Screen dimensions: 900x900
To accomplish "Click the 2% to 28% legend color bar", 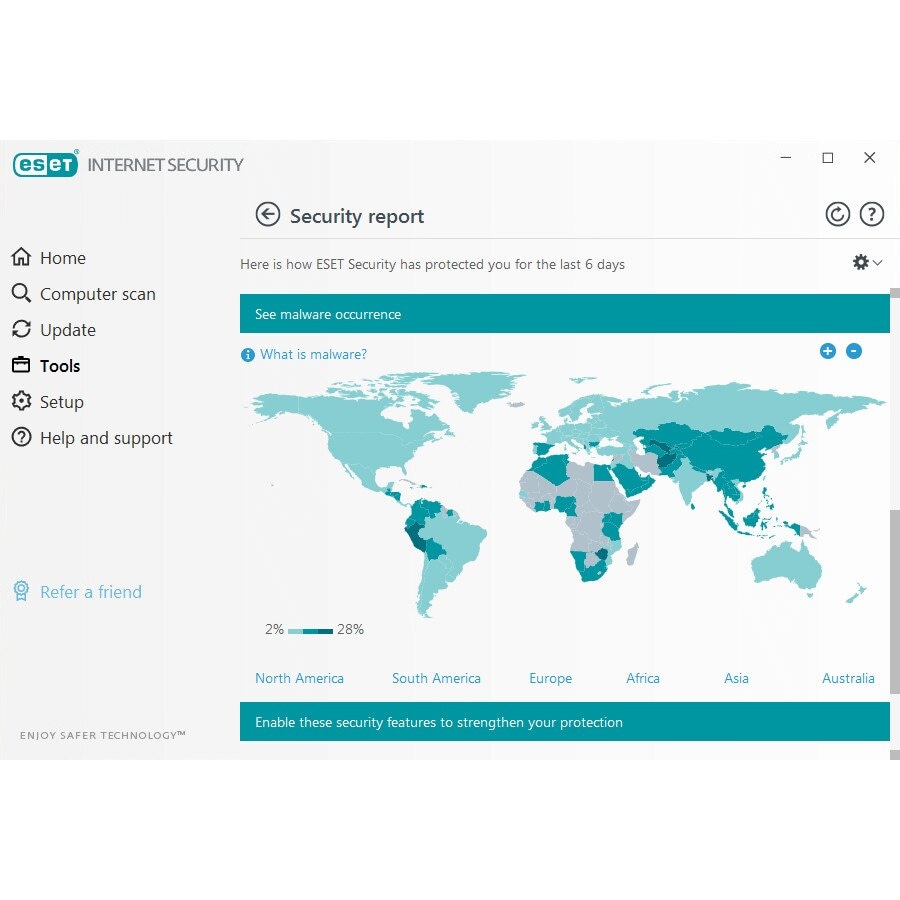I will pyautogui.click(x=311, y=631).
